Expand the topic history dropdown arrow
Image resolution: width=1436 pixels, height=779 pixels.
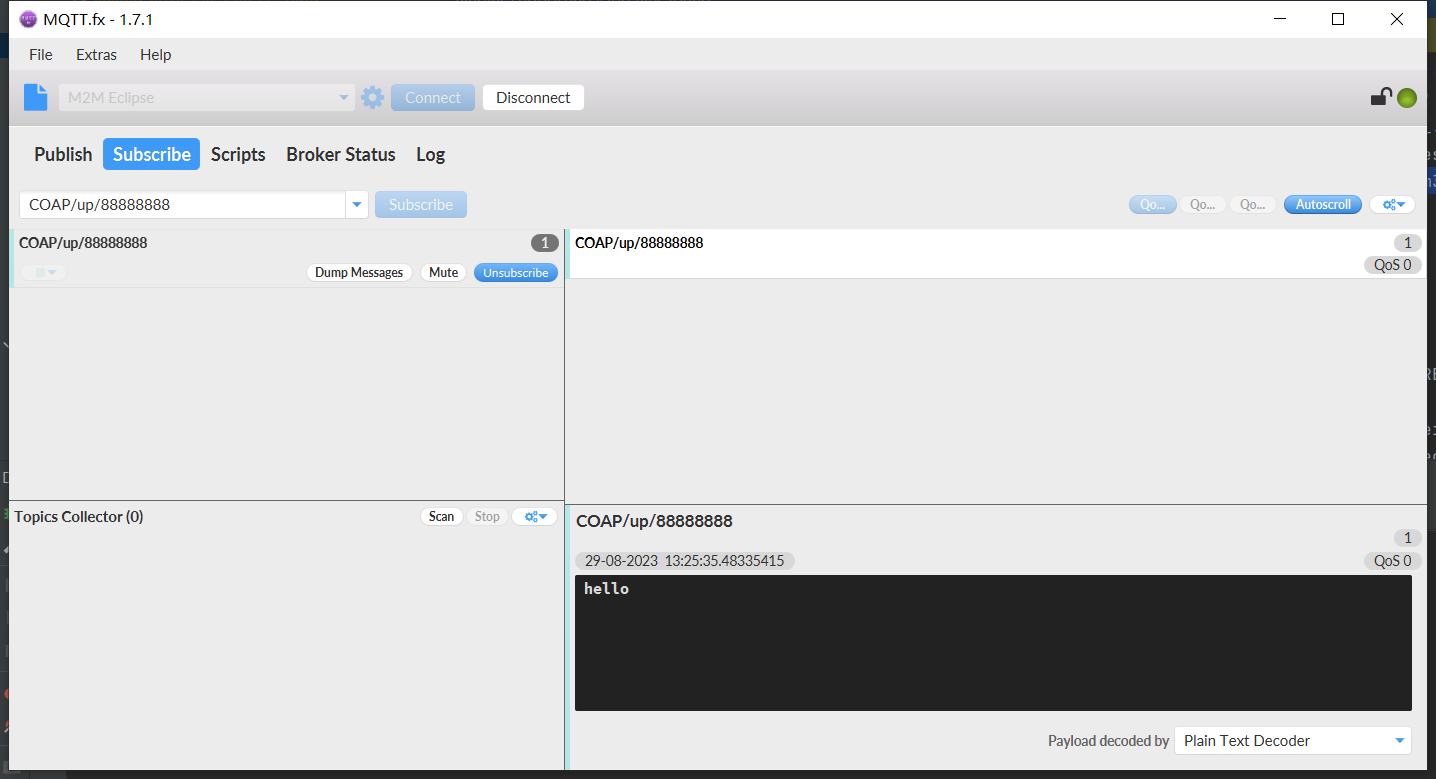coord(357,205)
